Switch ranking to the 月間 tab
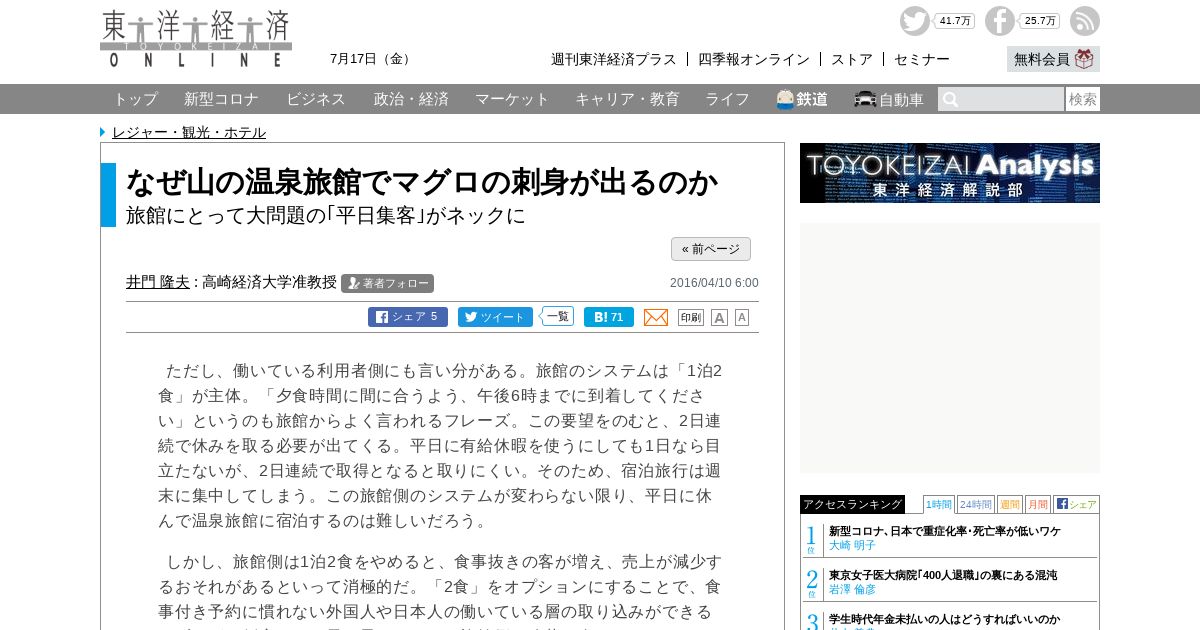 pos(1038,504)
